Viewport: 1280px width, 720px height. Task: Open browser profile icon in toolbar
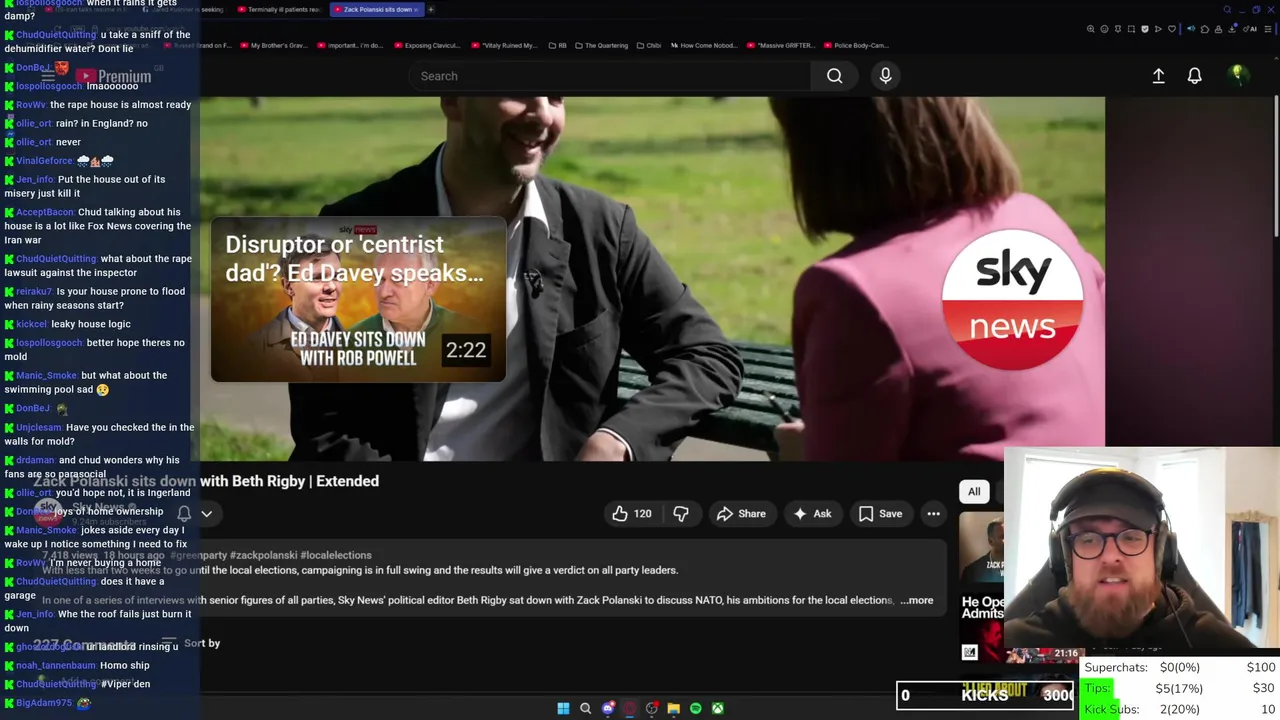pos(1219,29)
